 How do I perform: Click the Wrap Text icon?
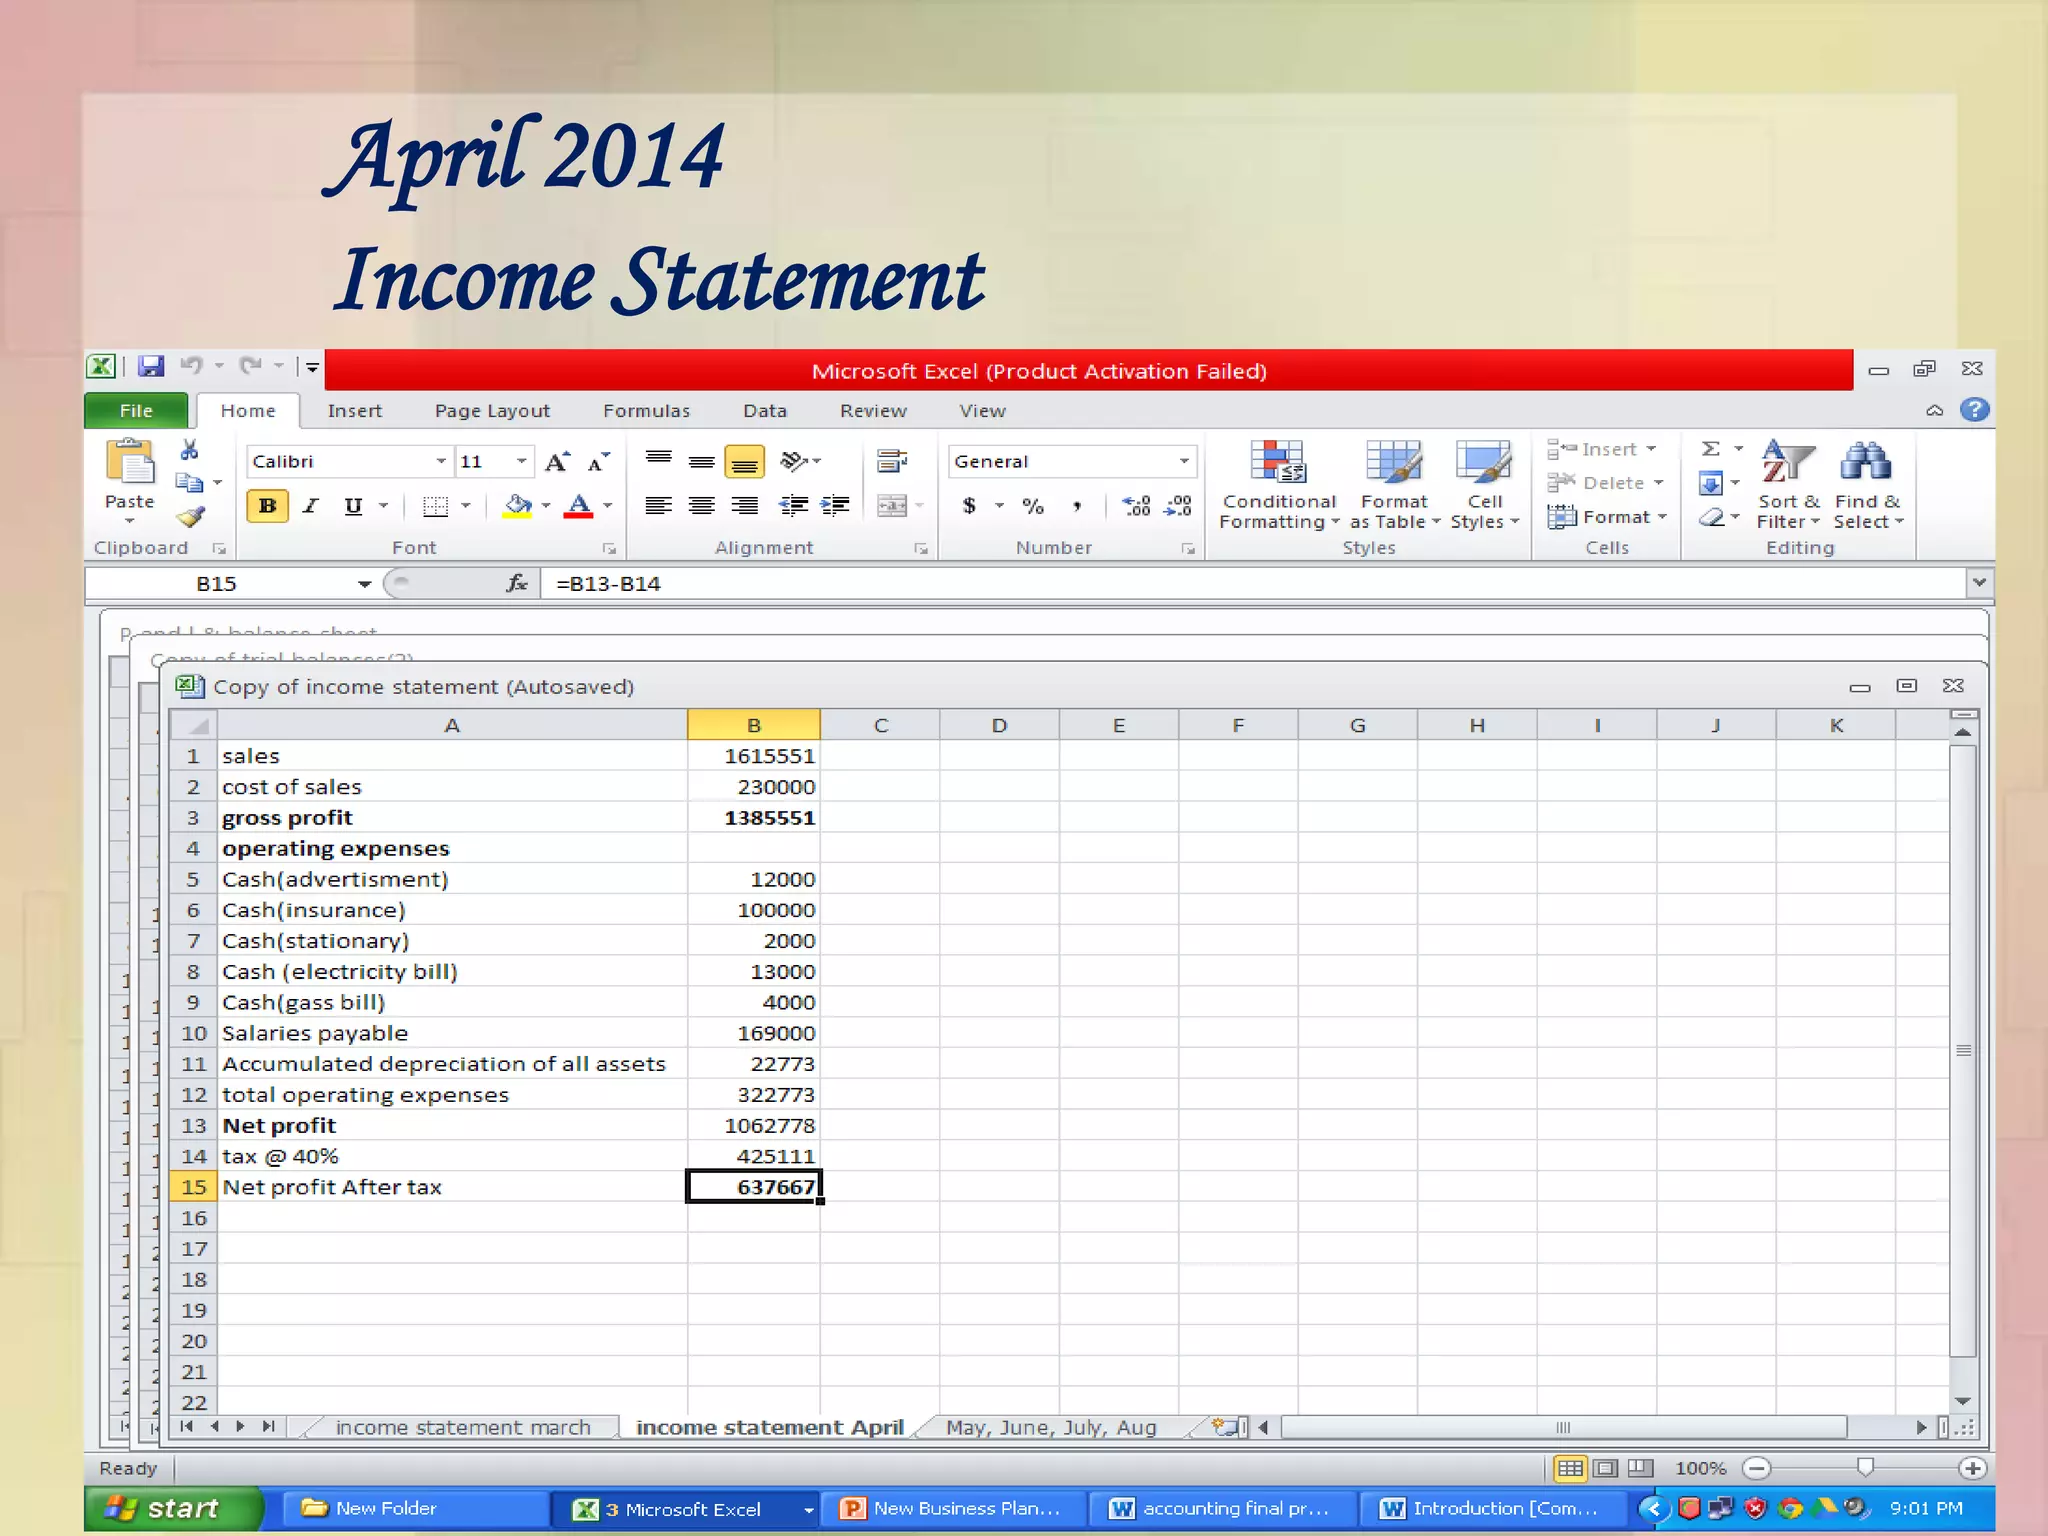[x=891, y=461]
